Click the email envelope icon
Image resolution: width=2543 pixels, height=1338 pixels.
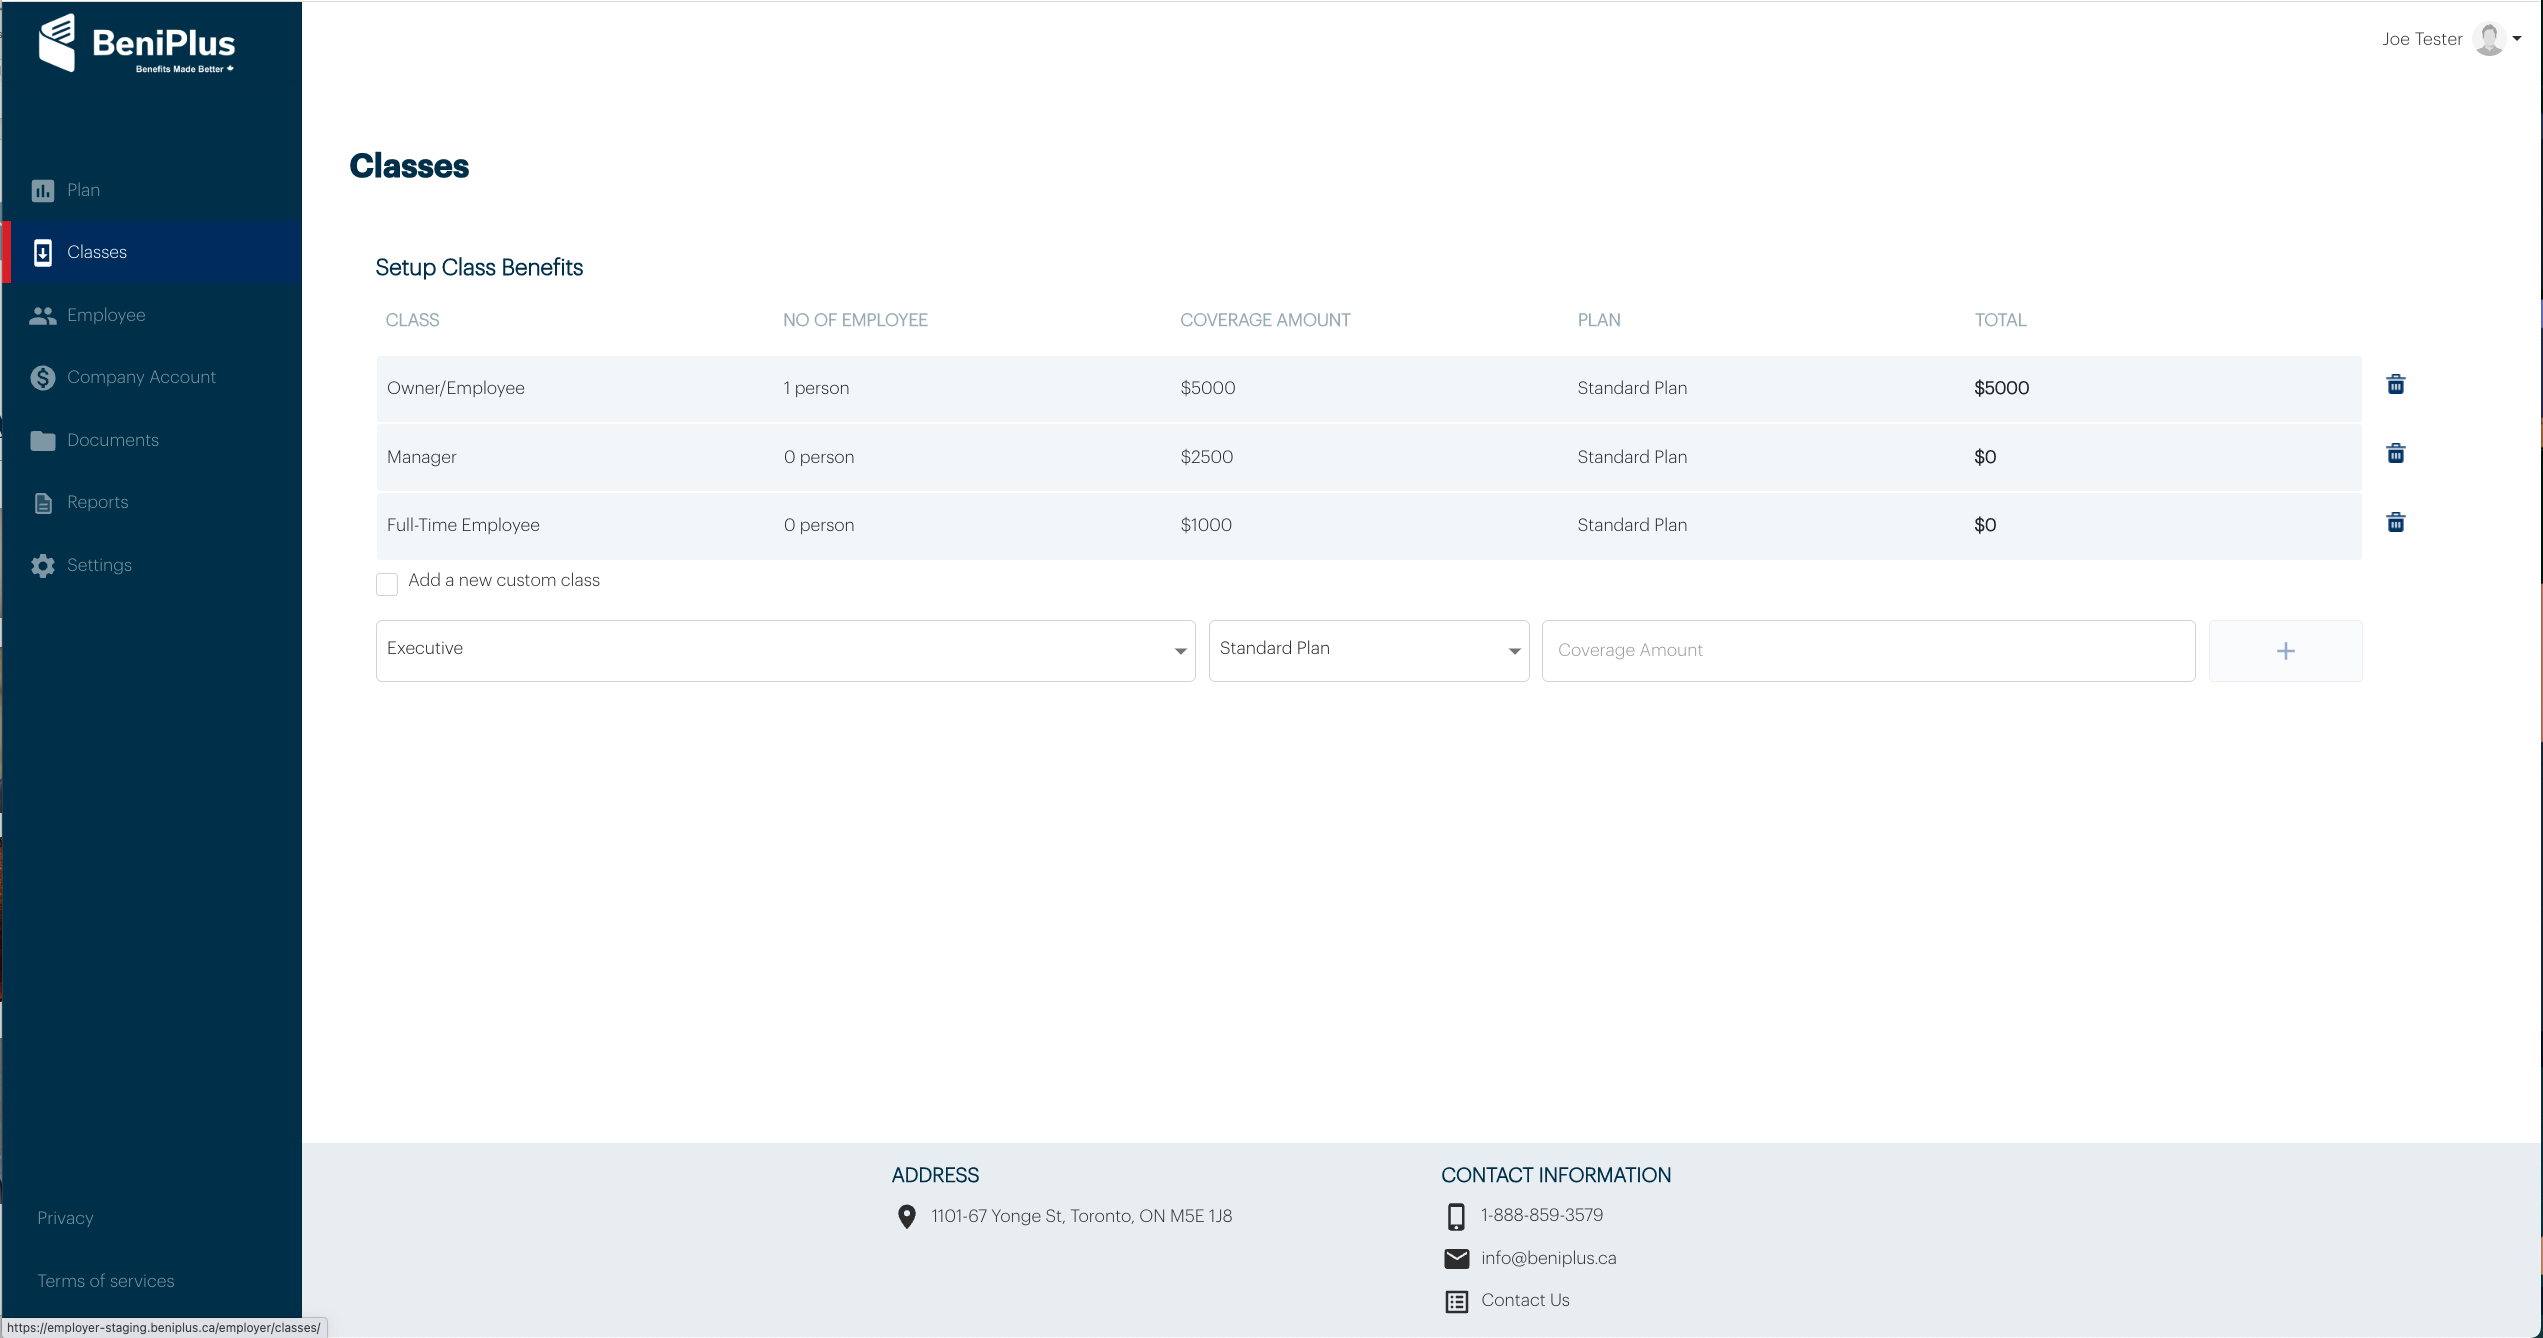point(1456,1259)
